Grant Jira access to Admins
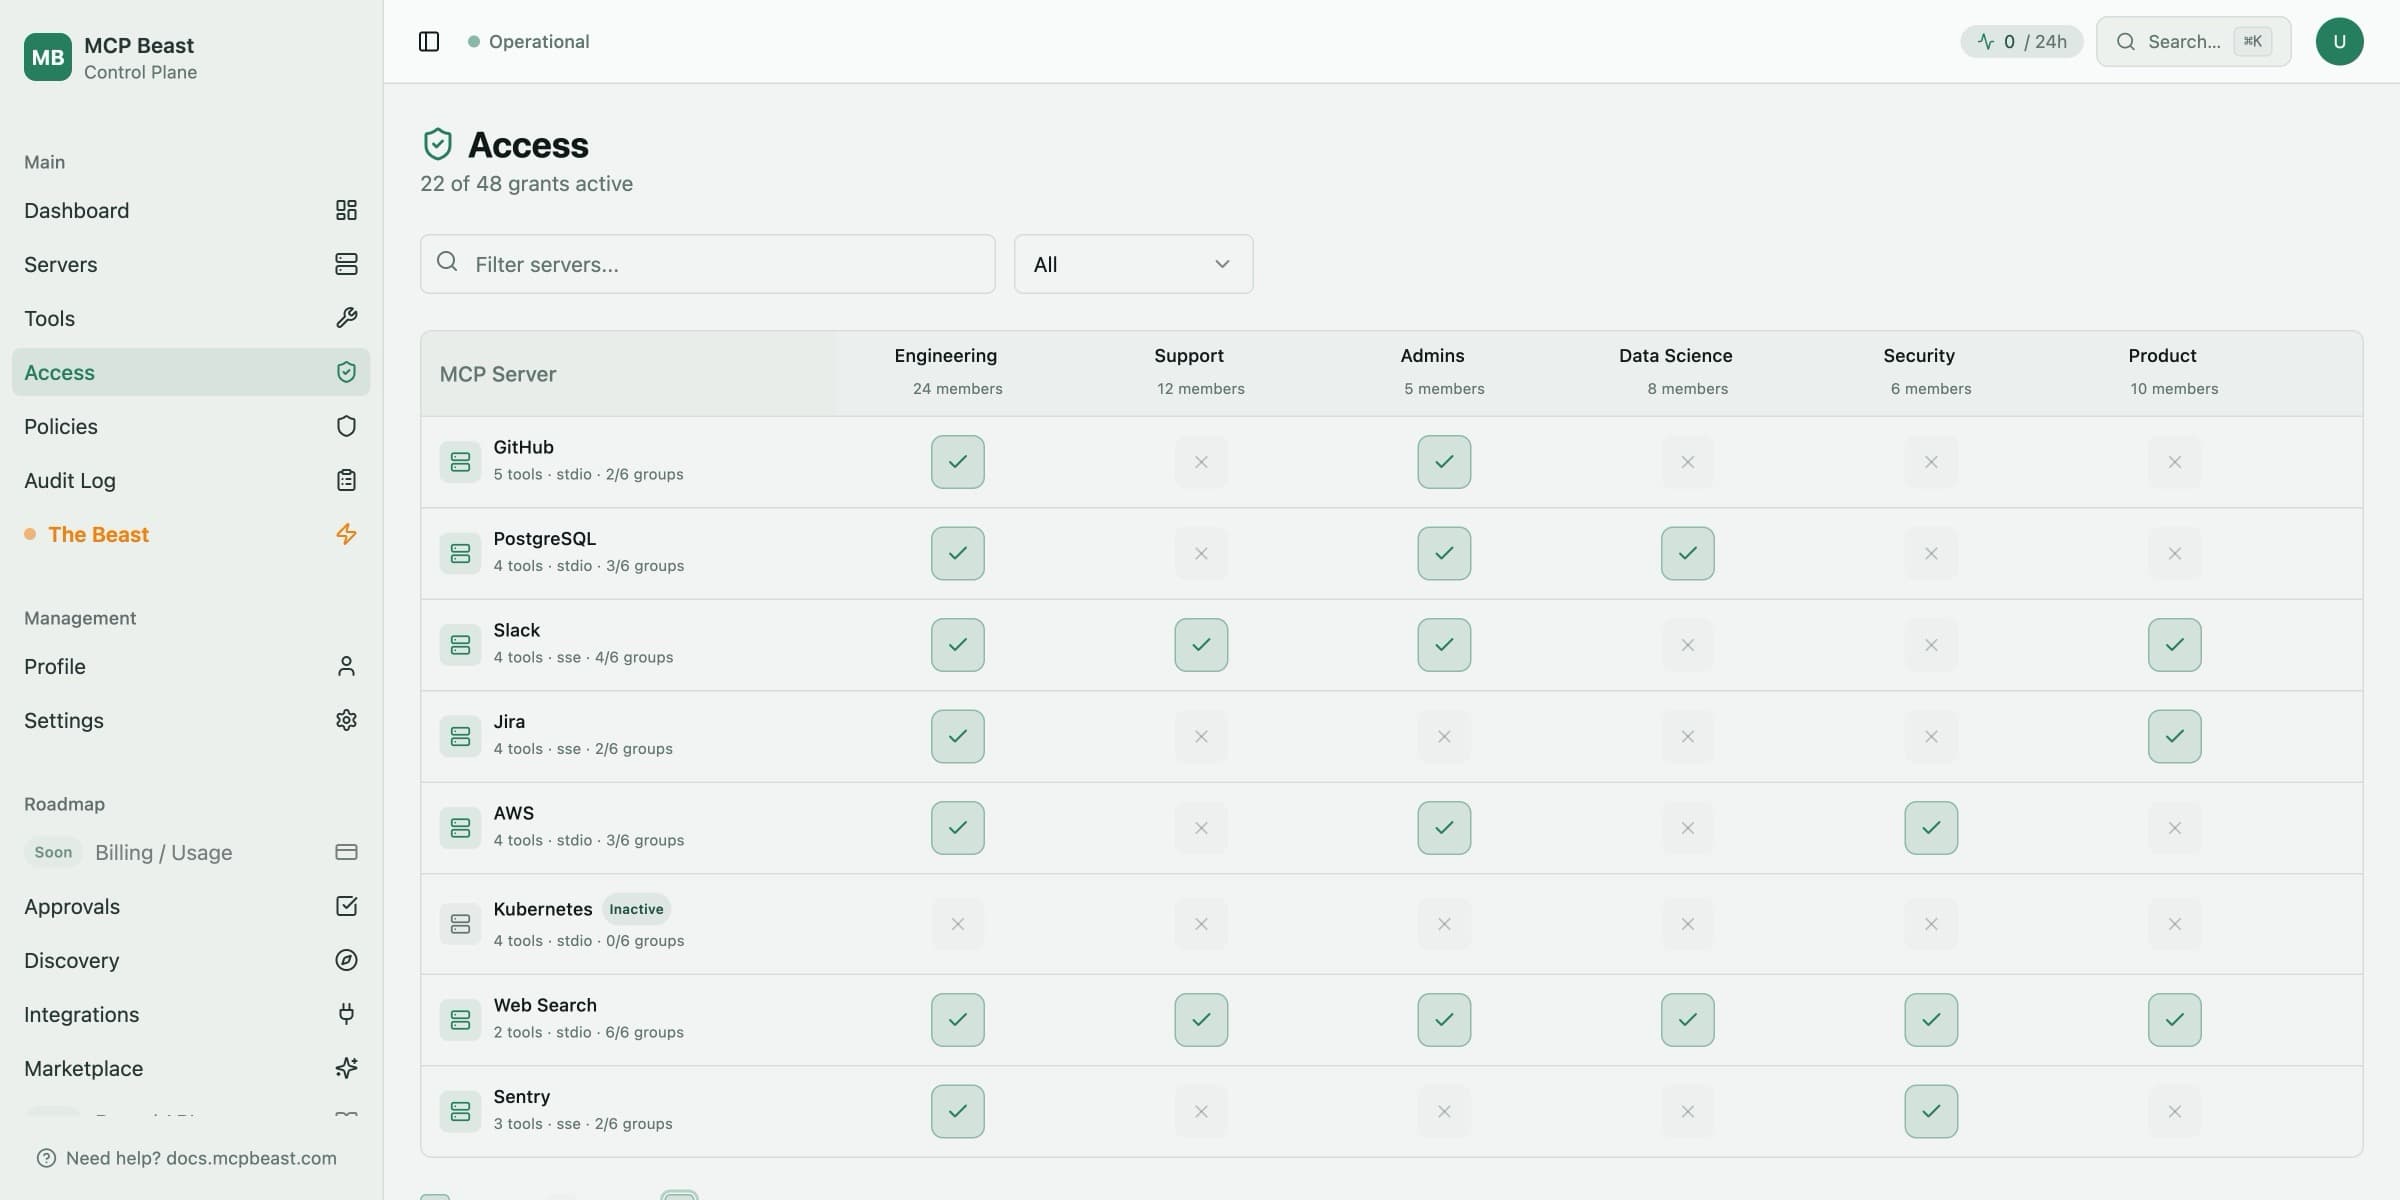The height and width of the screenshot is (1200, 2400). pos(1444,736)
